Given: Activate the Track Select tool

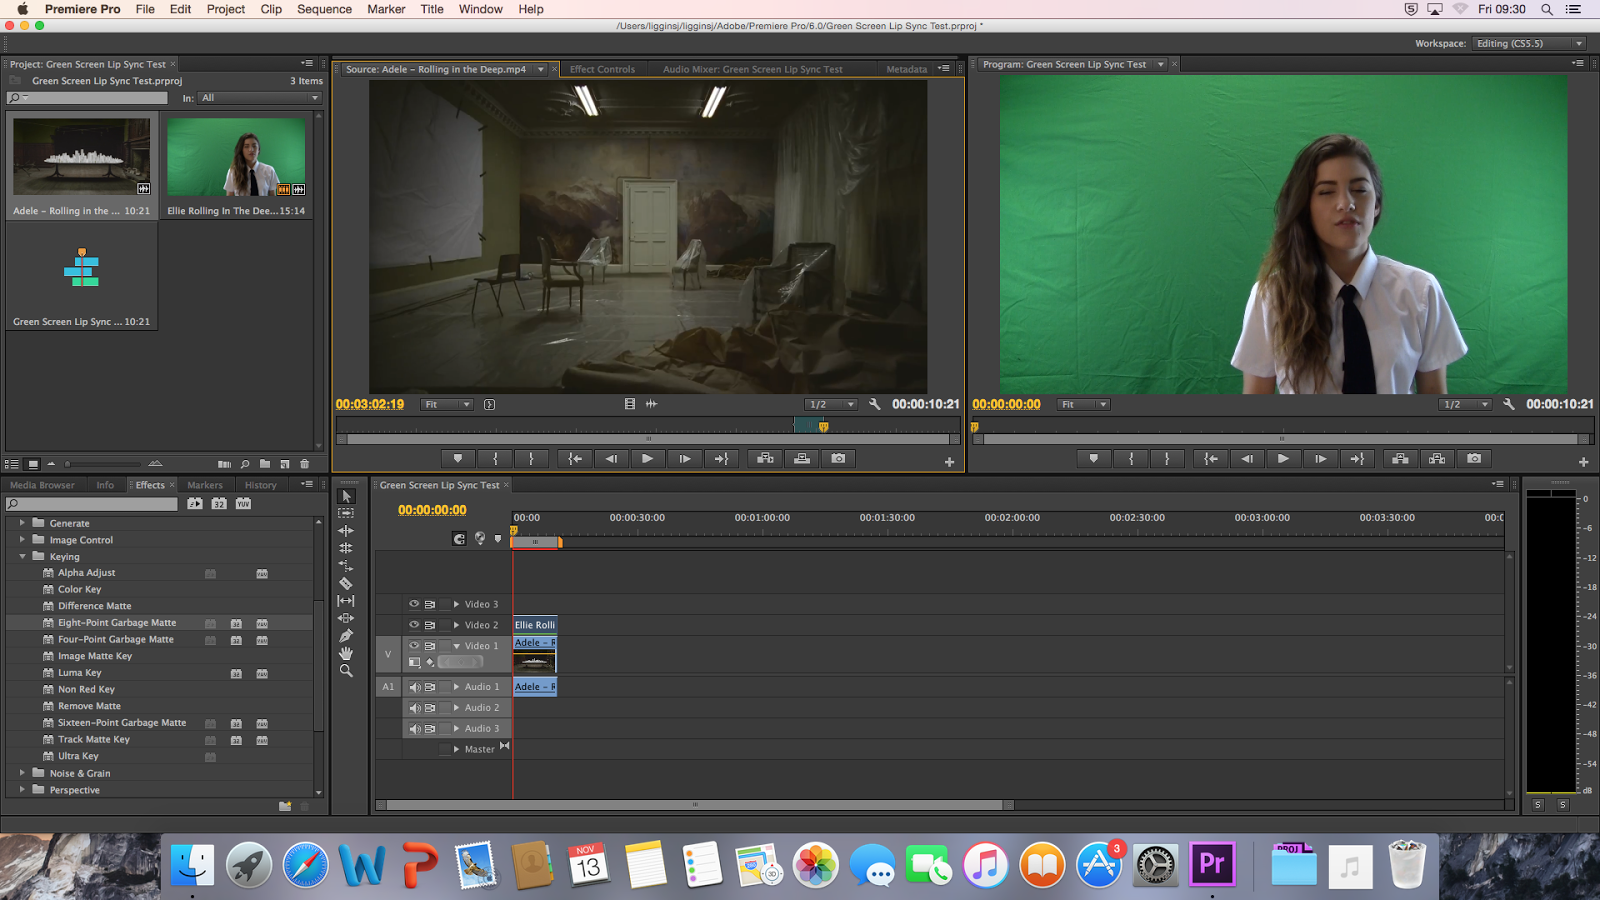Looking at the screenshot, I should pyautogui.click(x=346, y=513).
